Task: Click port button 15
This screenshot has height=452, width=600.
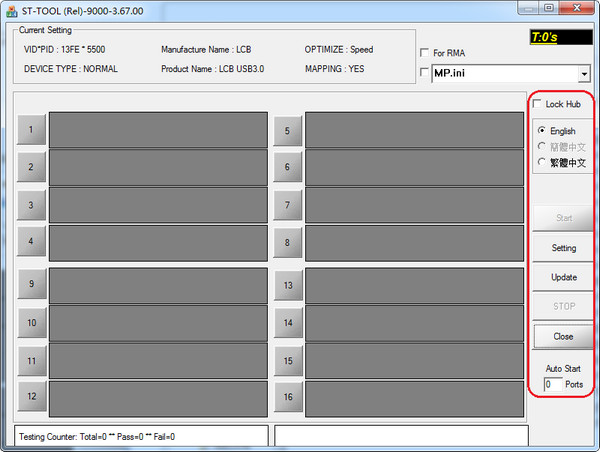Action: tap(288, 361)
